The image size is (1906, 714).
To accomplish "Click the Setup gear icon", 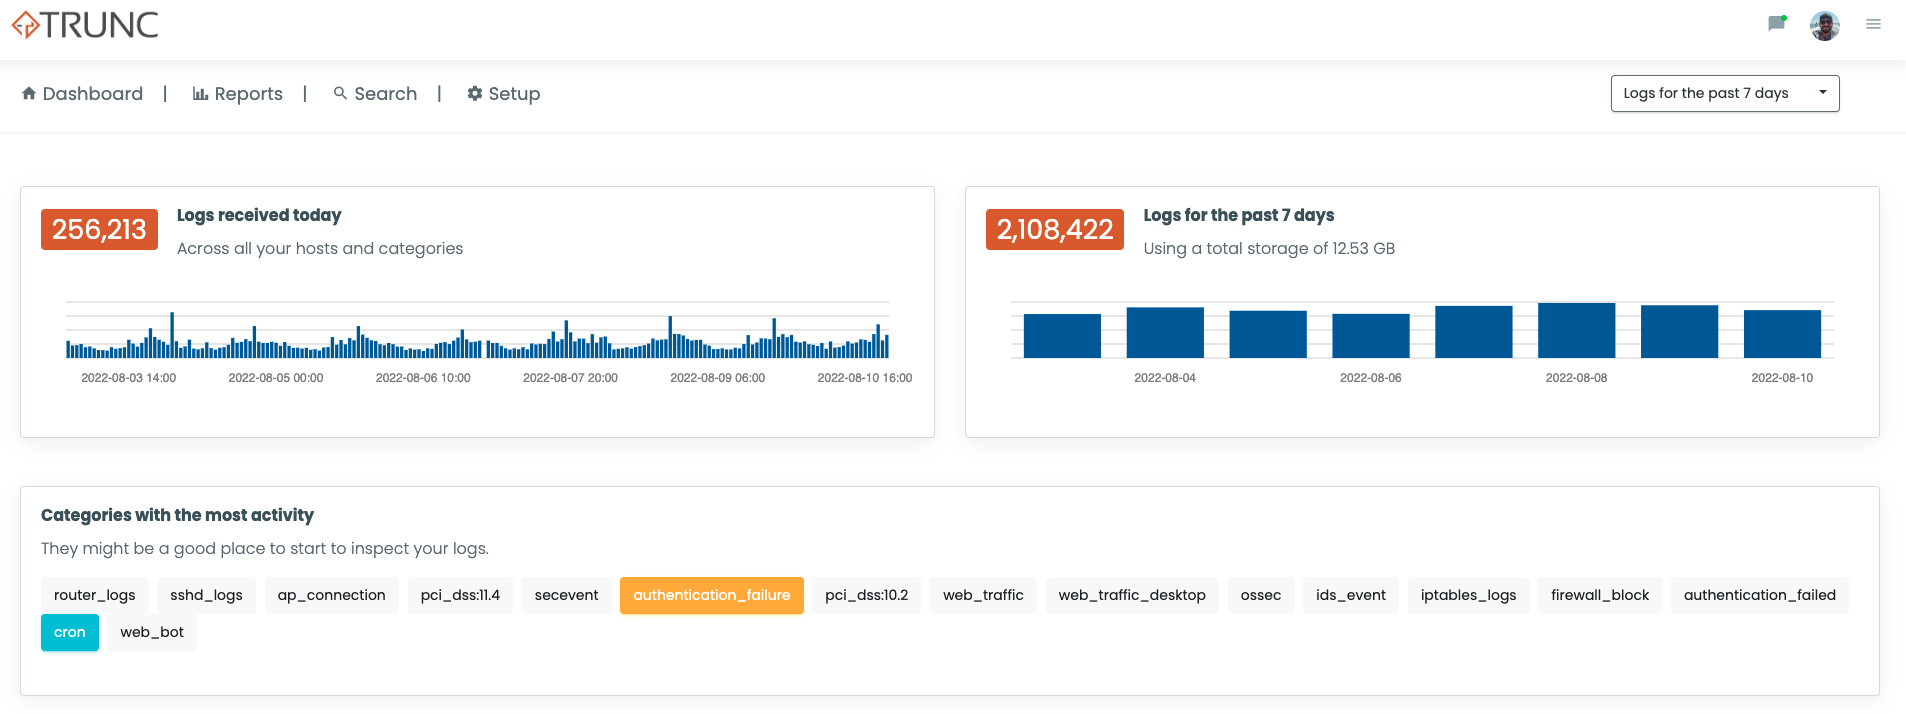I will pyautogui.click(x=475, y=94).
